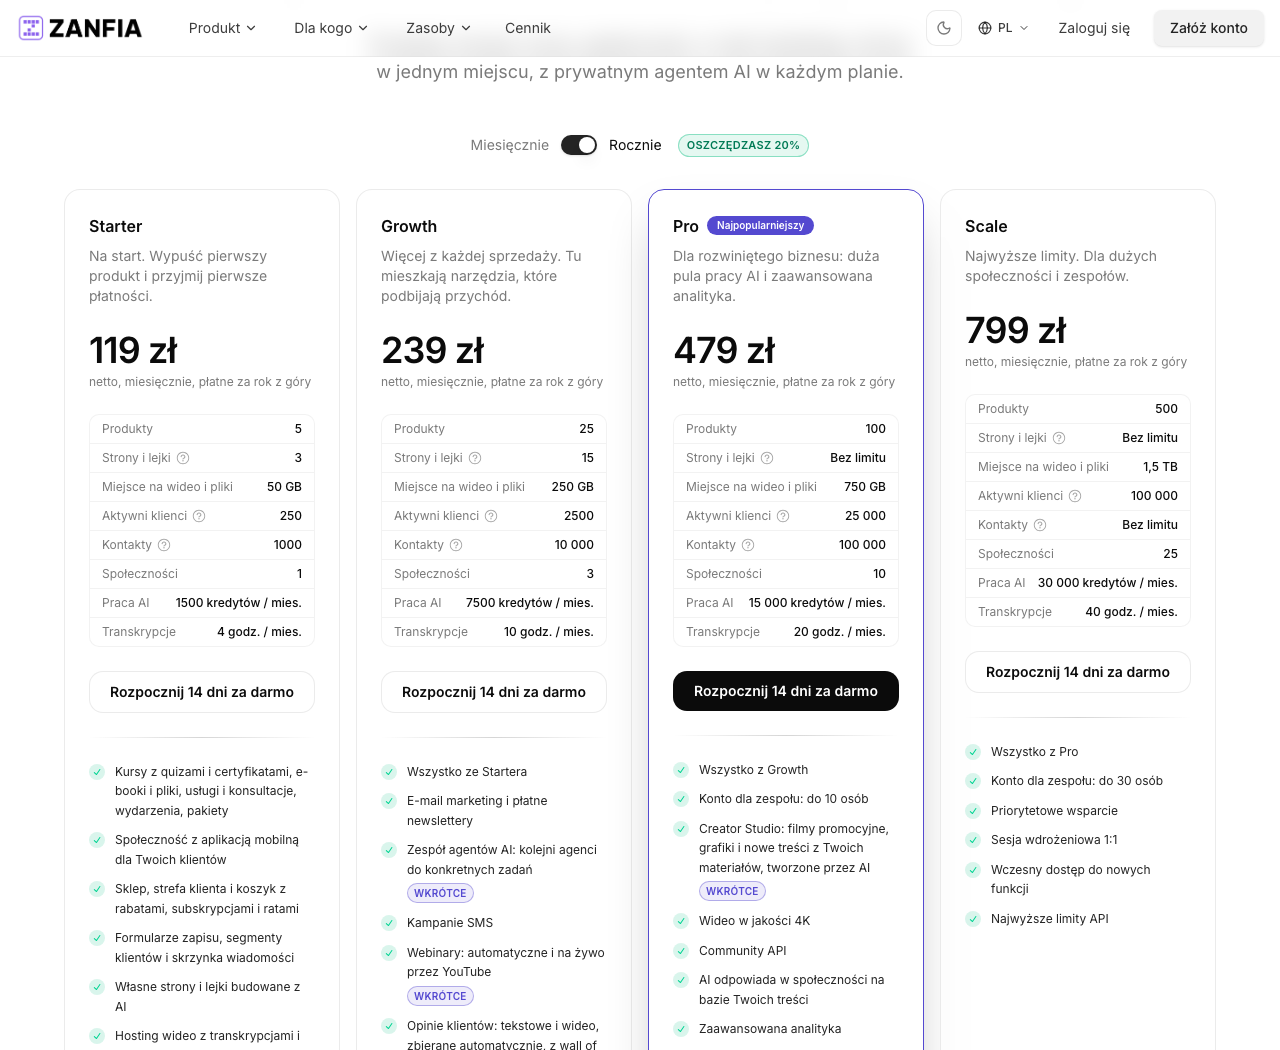Open help icon next to Starter Aktywni klienci
The image size is (1280, 1050).
pyautogui.click(x=199, y=516)
